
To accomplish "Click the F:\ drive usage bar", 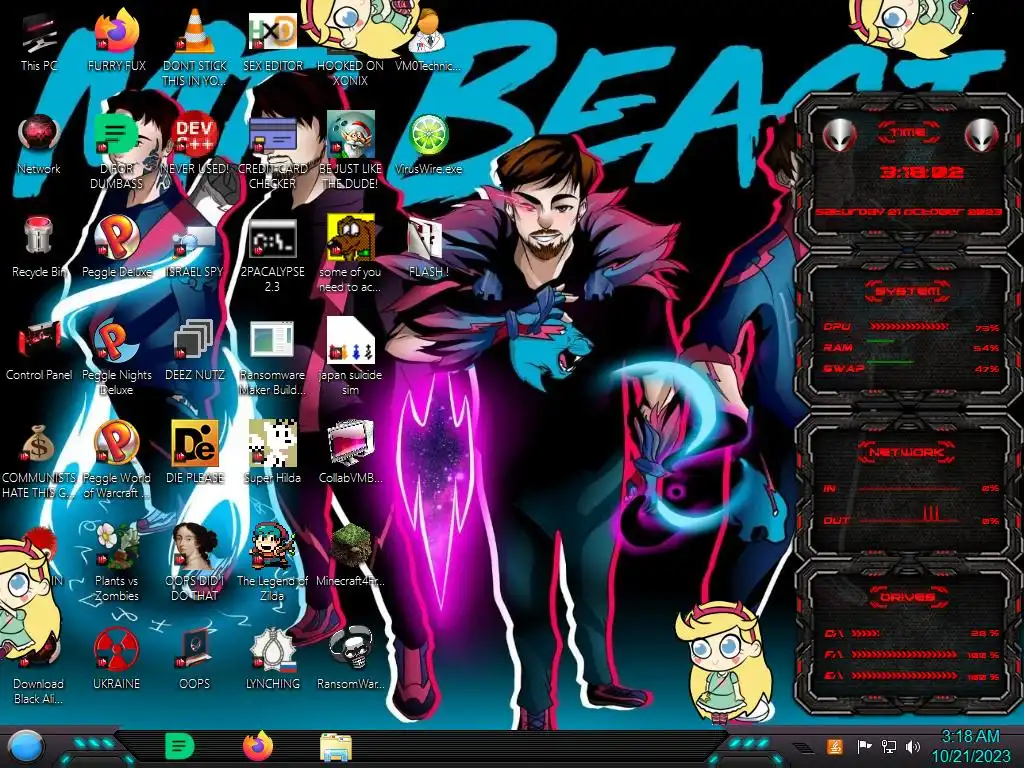I will click(x=906, y=654).
